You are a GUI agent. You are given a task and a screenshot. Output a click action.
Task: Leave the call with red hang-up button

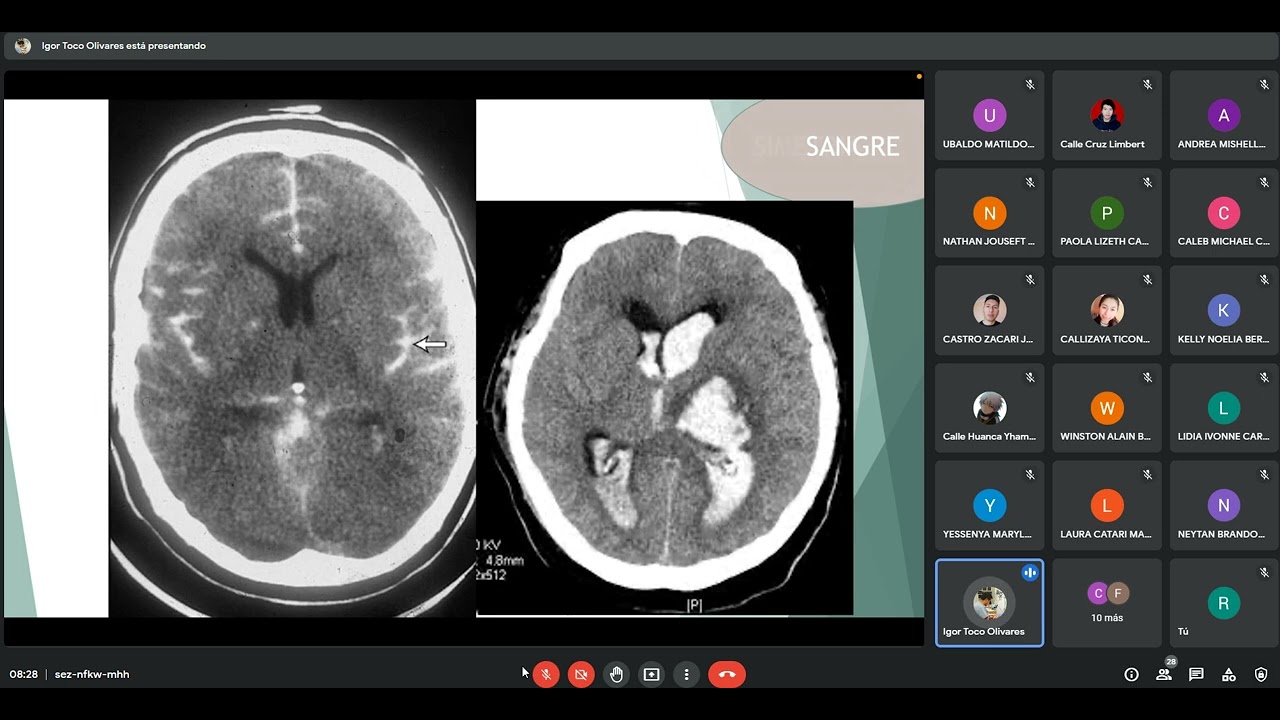[x=727, y=674]
